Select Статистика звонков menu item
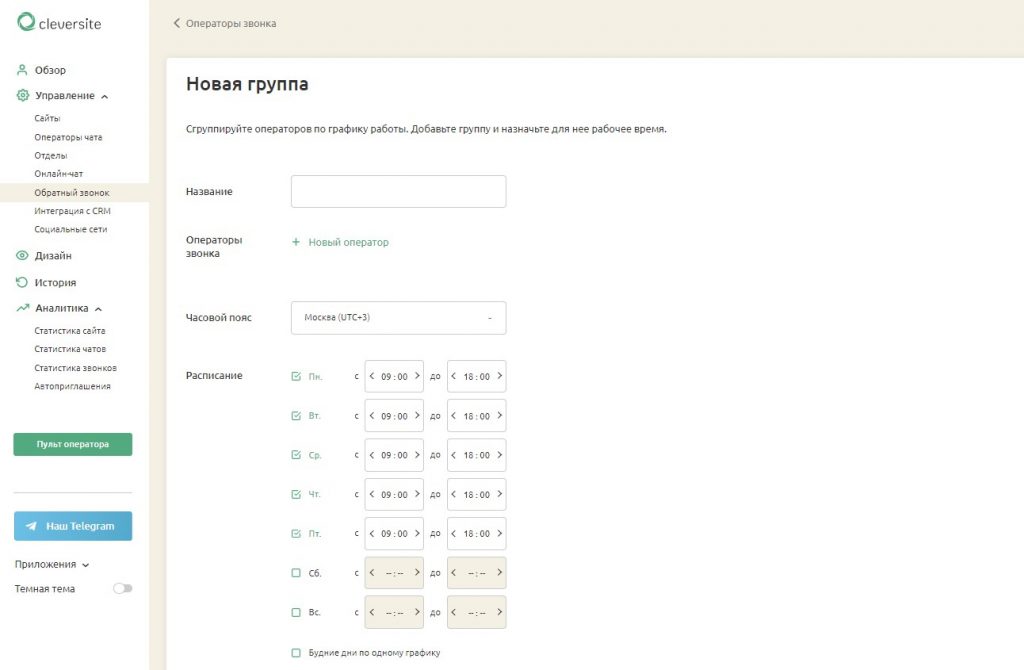1024x670 pixels. 76,368
